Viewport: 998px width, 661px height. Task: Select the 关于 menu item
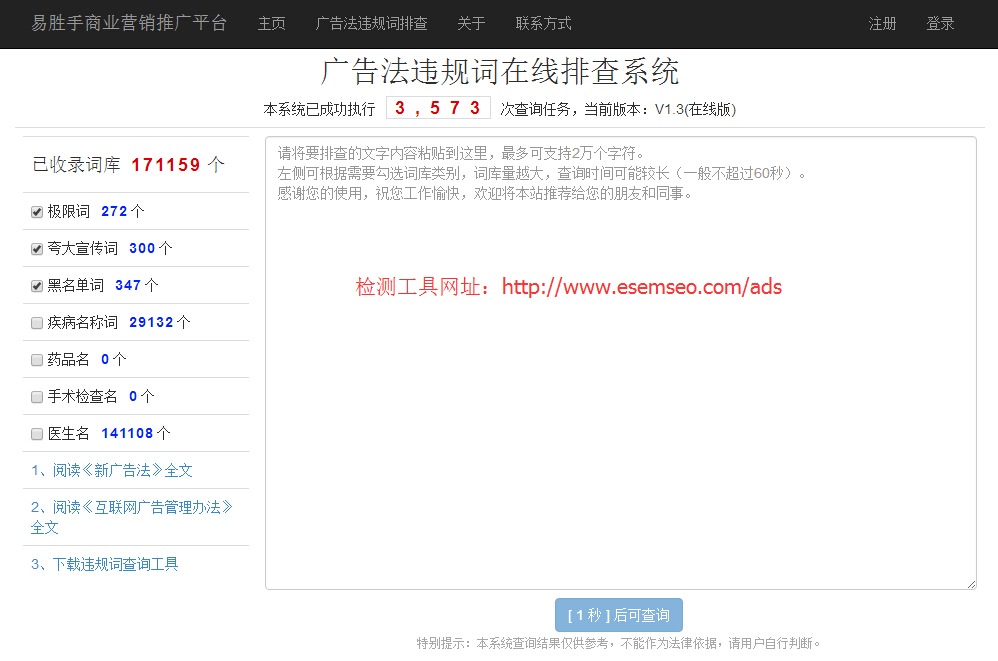point(470,23)
